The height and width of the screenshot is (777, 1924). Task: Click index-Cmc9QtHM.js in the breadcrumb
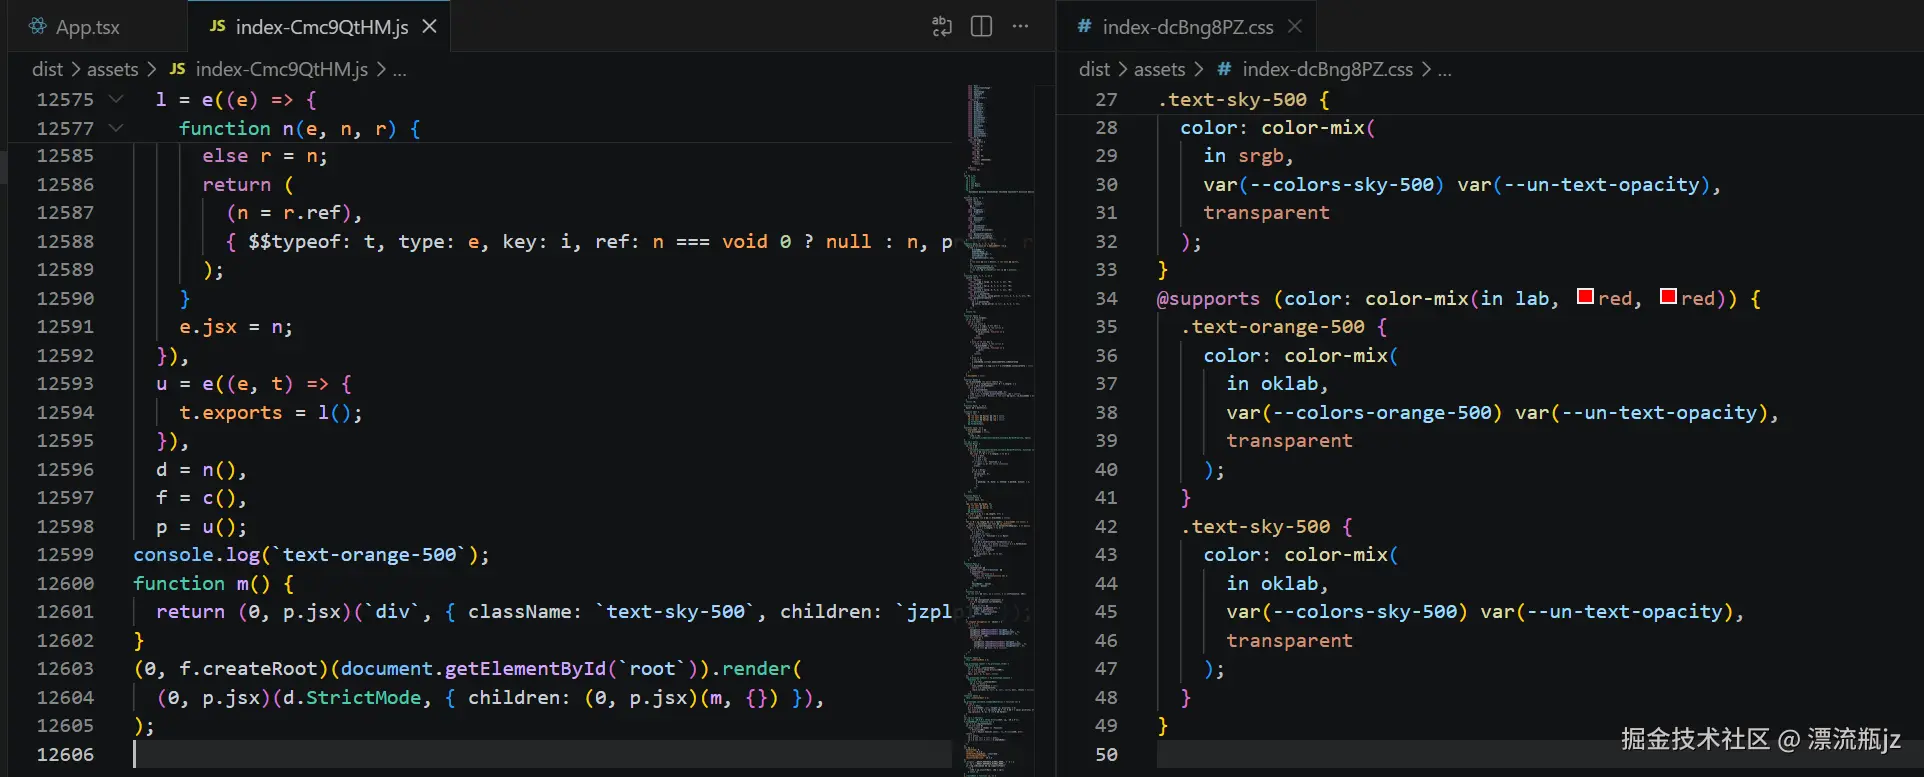281,69
